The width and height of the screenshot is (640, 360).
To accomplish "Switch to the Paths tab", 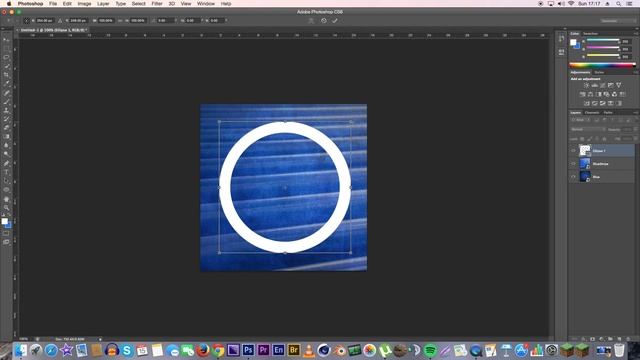I will [608, 113].
